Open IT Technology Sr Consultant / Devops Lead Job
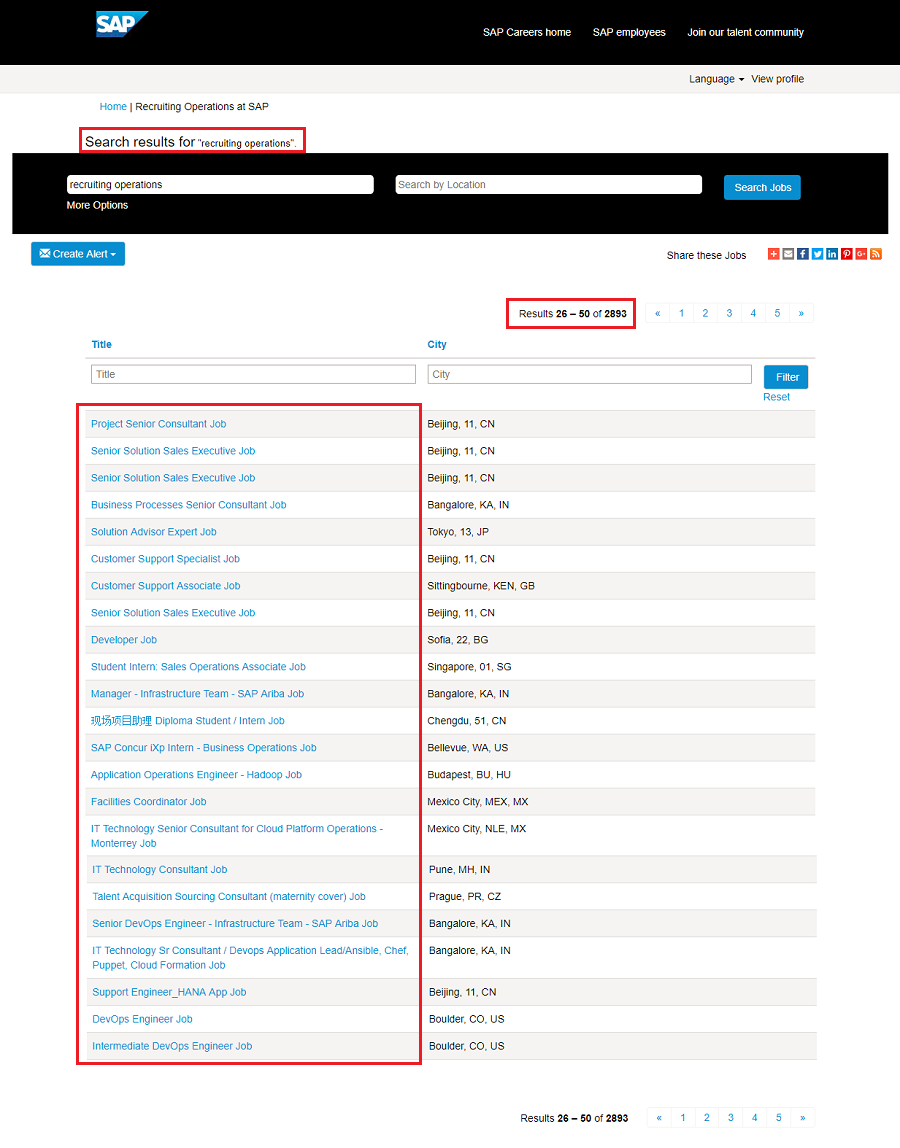900x1148 pixels. pyautogui.click(x=250, y=958)
